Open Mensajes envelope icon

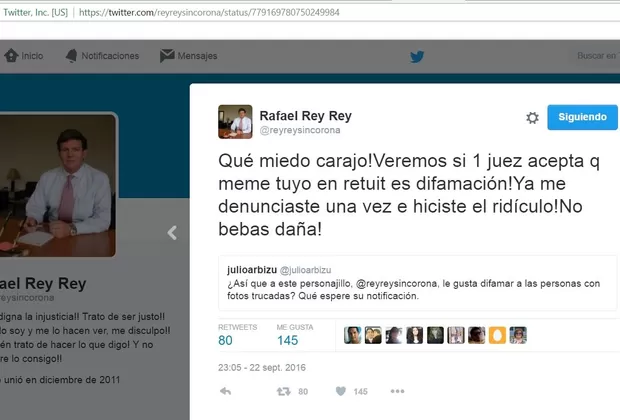coord(167,56)
